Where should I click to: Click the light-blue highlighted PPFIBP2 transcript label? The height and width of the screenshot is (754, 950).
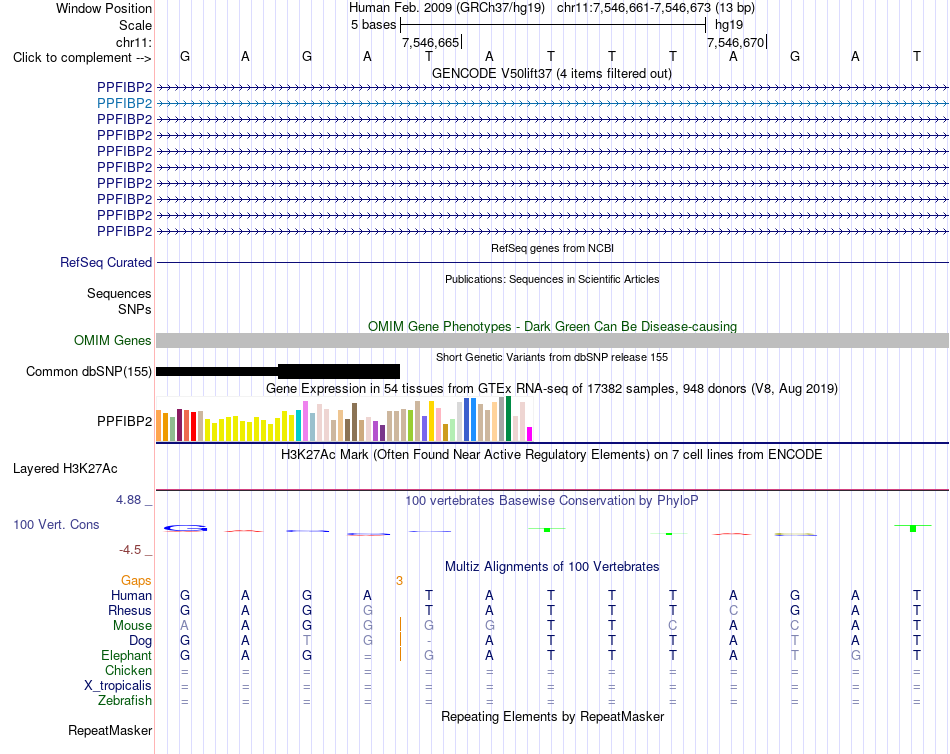(124, 103)
